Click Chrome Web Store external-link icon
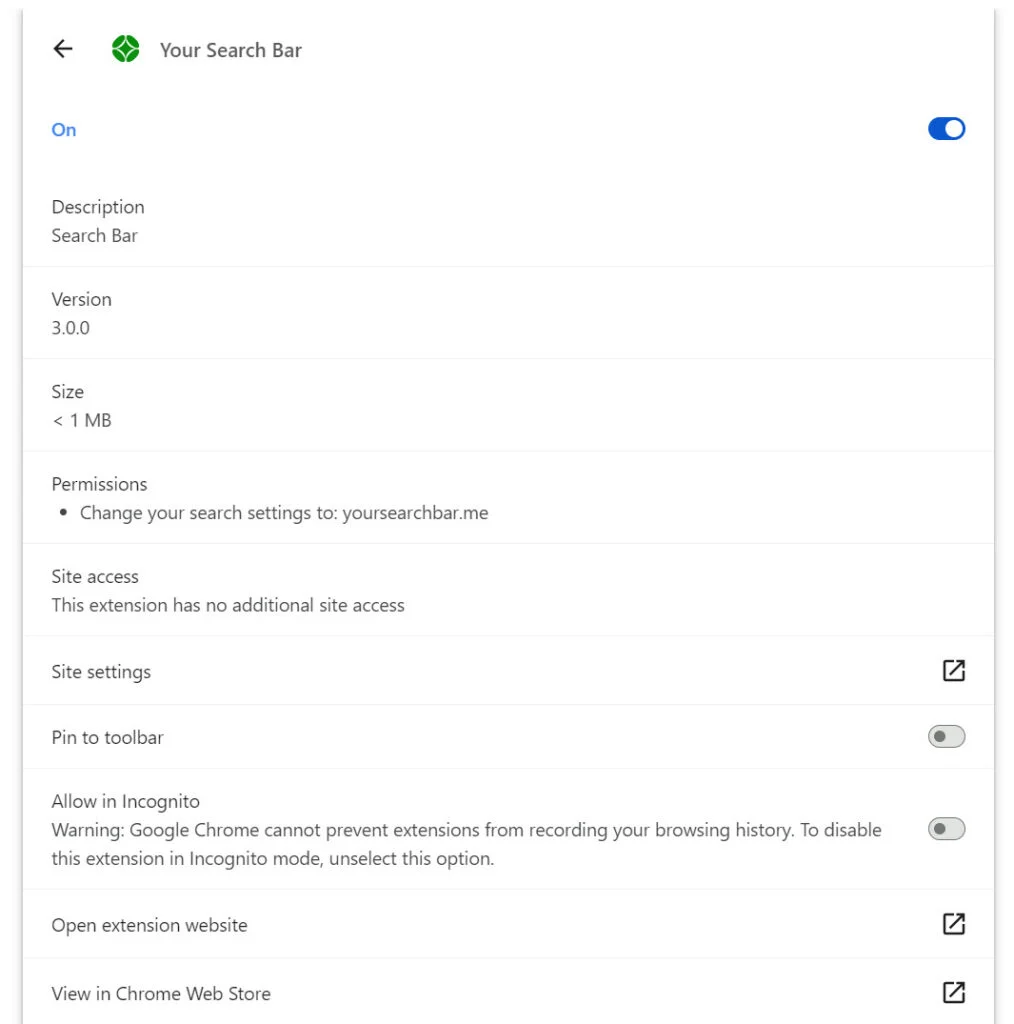The width and height of the screenshot is (1014, 1024). [x=953, y=992]
